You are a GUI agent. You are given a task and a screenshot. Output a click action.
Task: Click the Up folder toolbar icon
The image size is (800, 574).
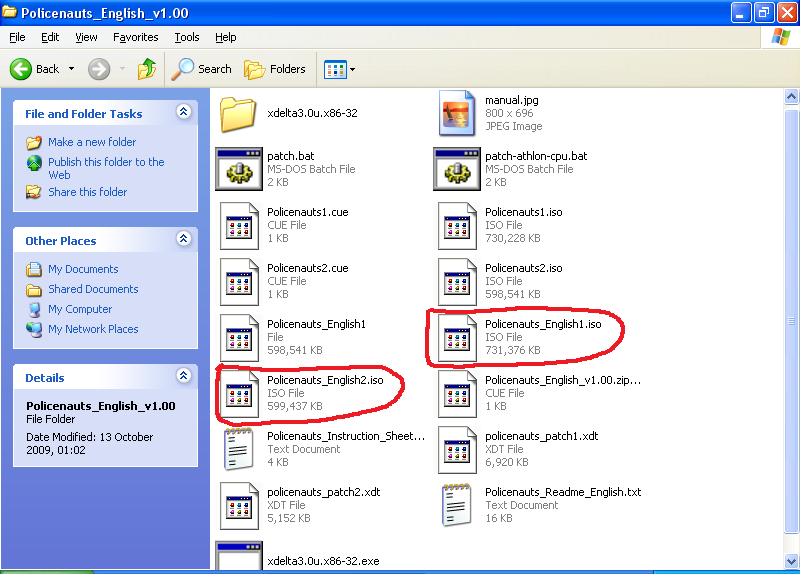(147, 69)
